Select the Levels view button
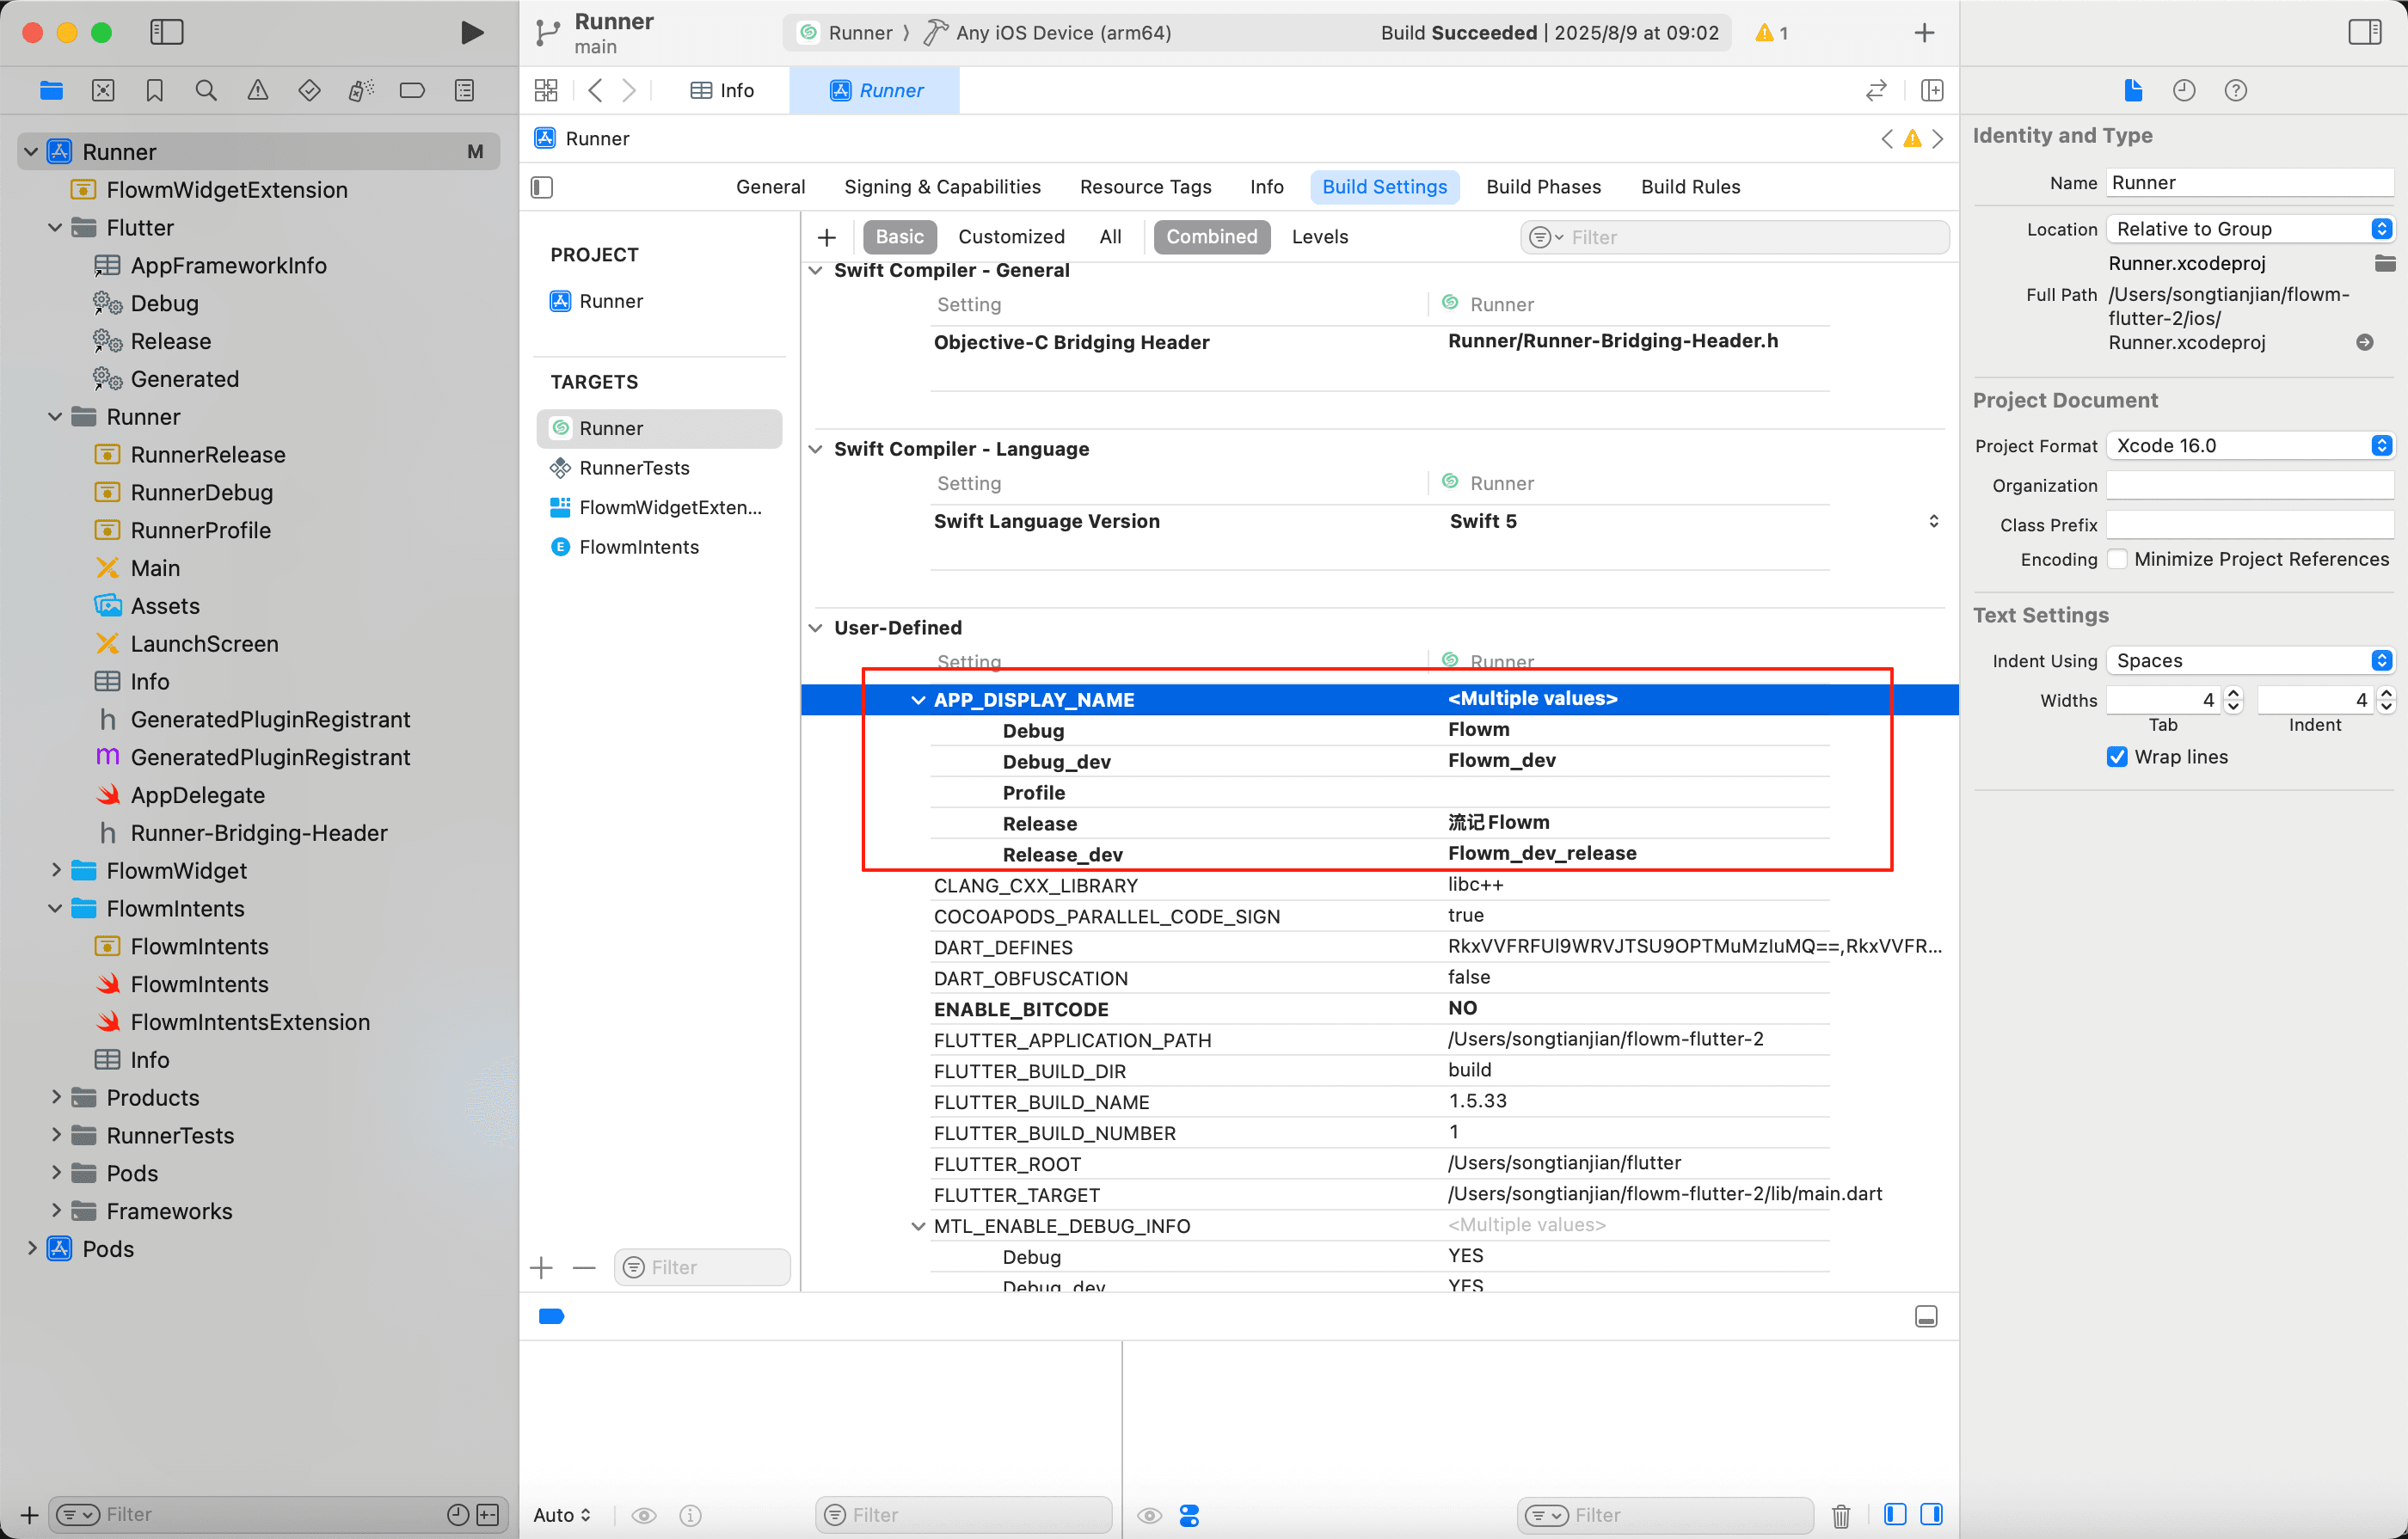This screenshot has width=2408, height=1539. point(1319,237)
